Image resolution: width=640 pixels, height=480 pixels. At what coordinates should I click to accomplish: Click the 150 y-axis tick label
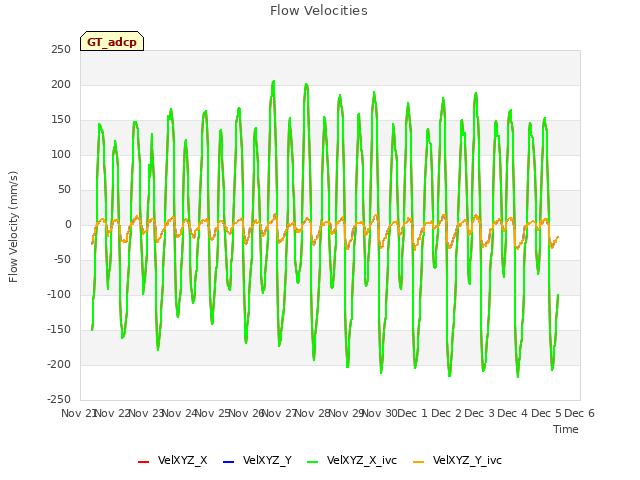pos(61,120)
